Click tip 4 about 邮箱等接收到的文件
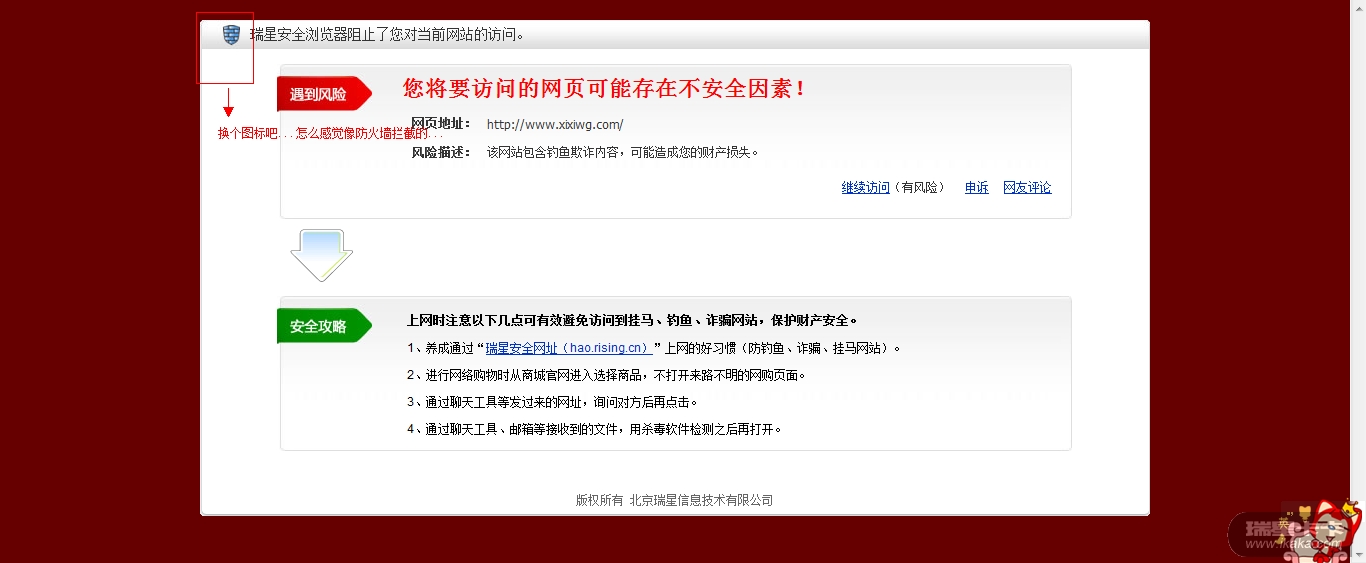This screenshot has width=1366, height=563. [594, 429]
